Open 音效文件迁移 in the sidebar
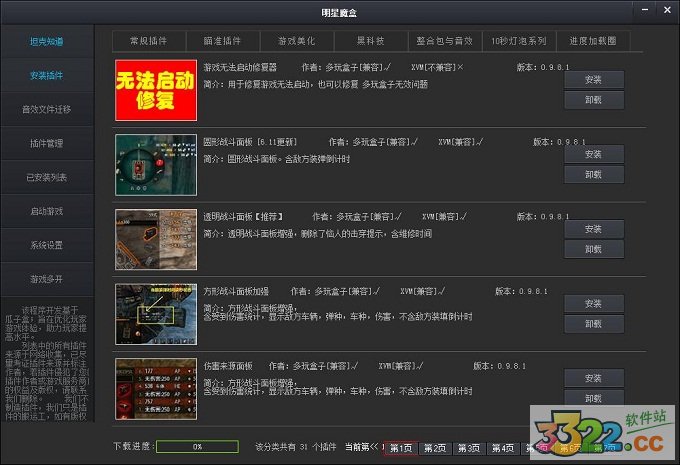This screenshot has width=680, height=465. (47, 109)
